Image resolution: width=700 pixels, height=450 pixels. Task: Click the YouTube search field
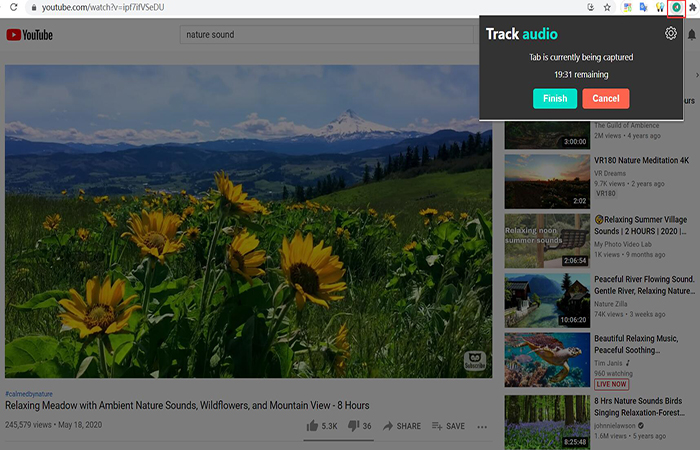pos(325,35)
